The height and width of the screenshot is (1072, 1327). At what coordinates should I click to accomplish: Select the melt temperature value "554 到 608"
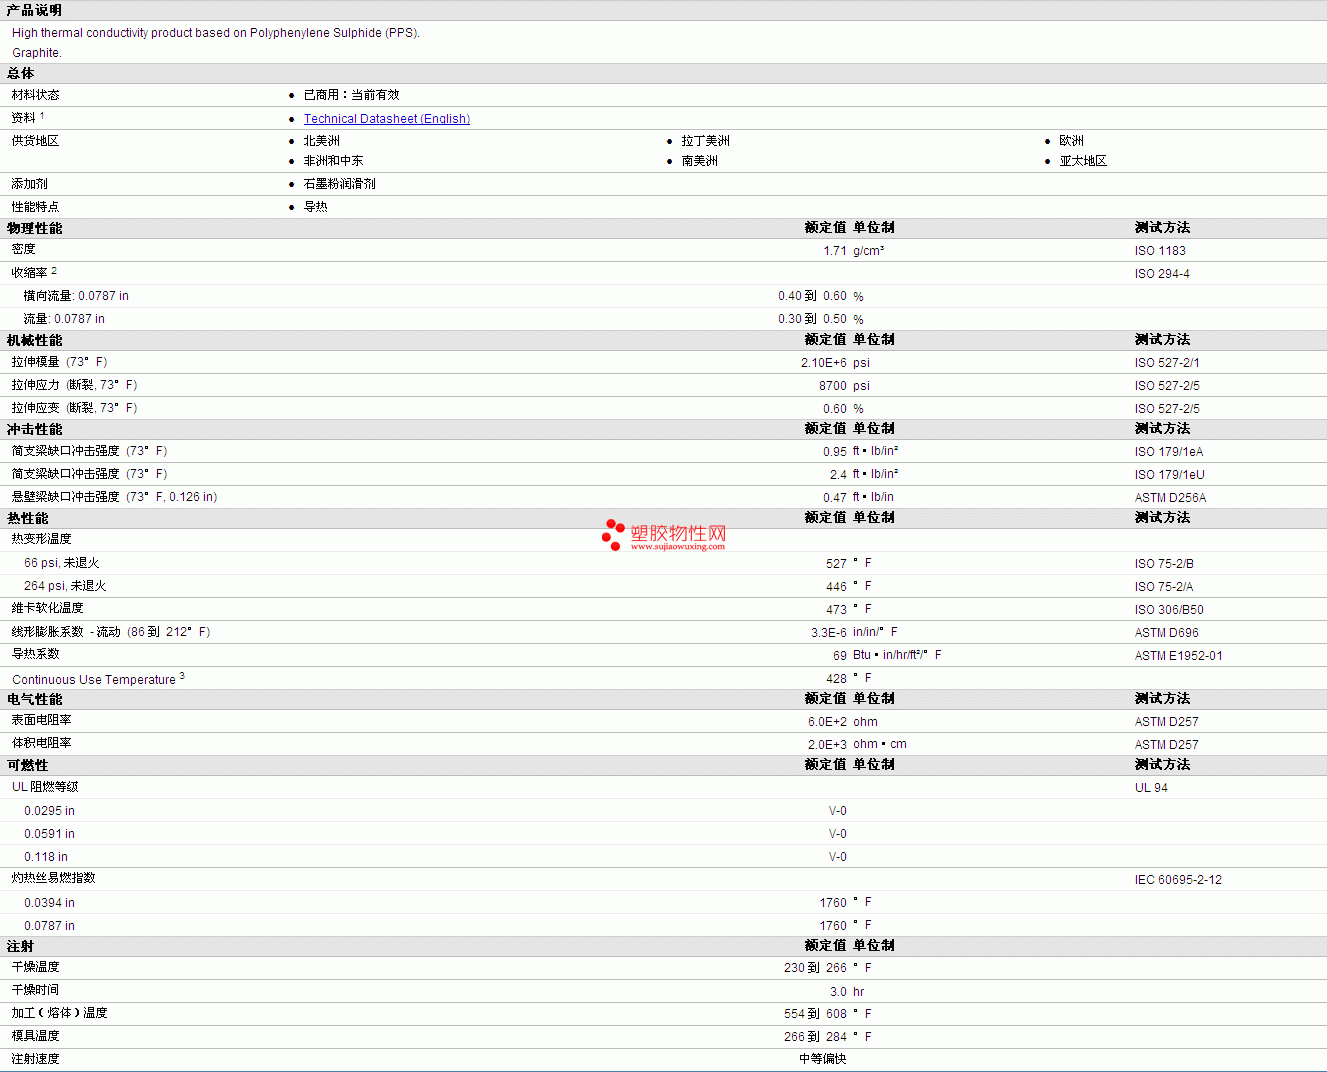click(x=815, y=1014)
